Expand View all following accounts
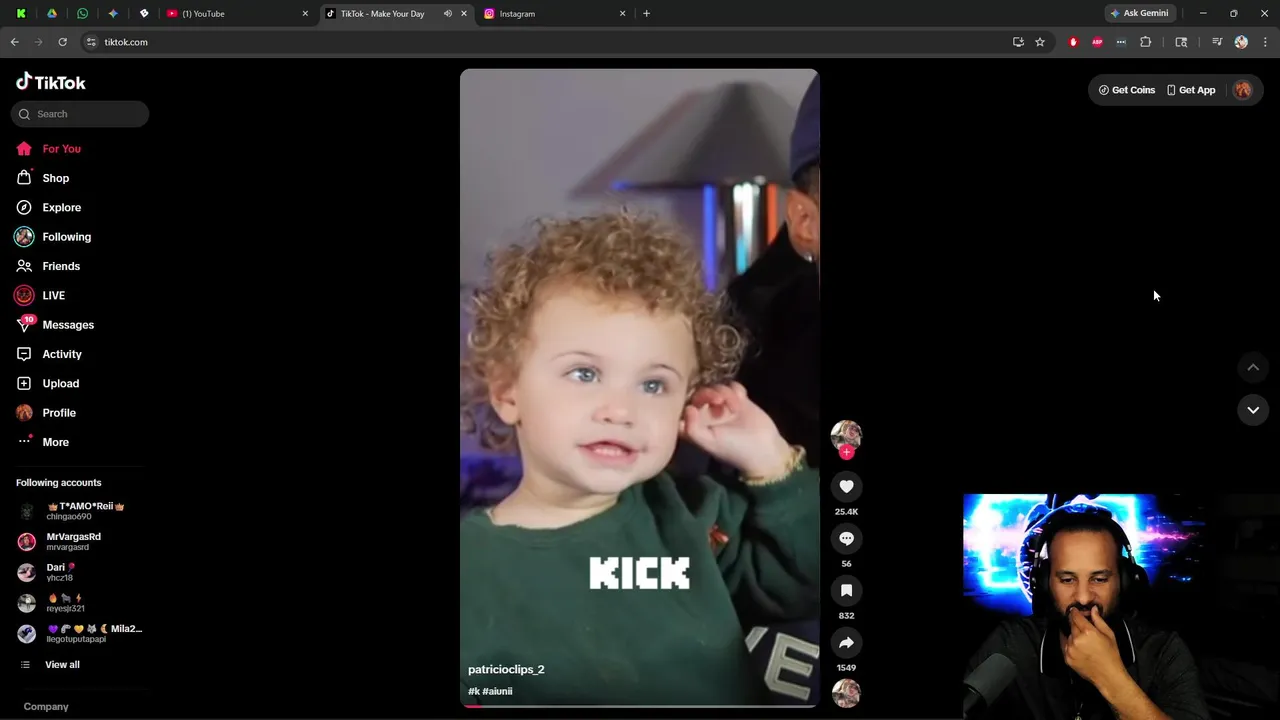 tap(48, 665)
